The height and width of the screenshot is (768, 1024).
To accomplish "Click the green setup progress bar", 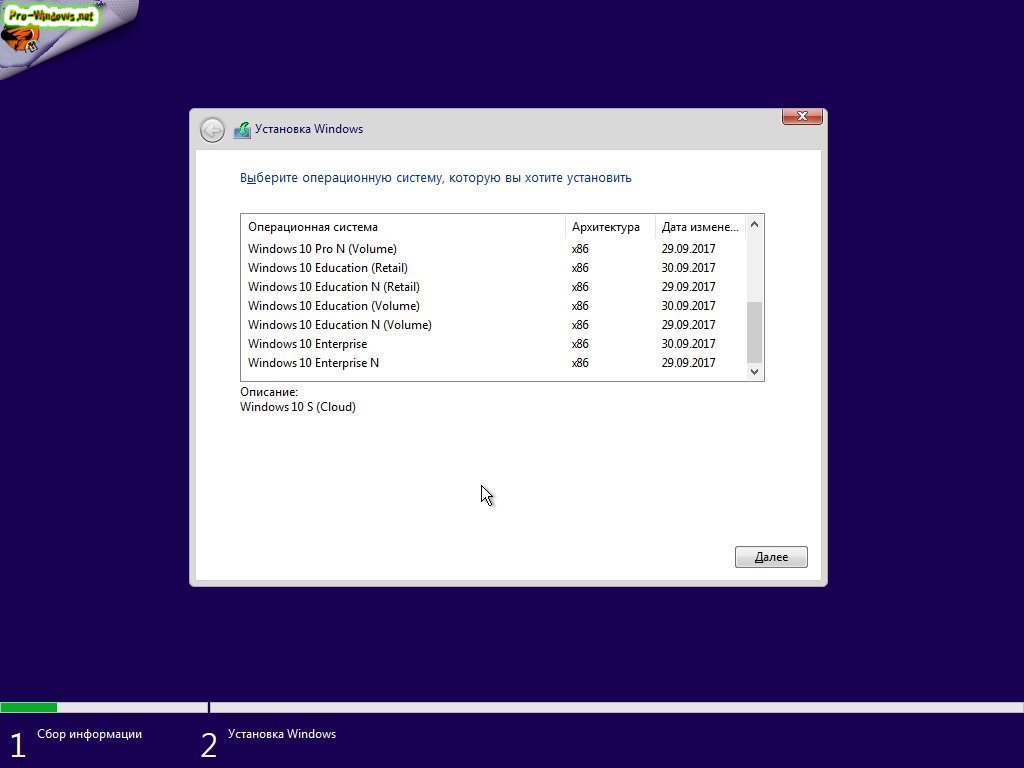I will (x=29, y=707).
